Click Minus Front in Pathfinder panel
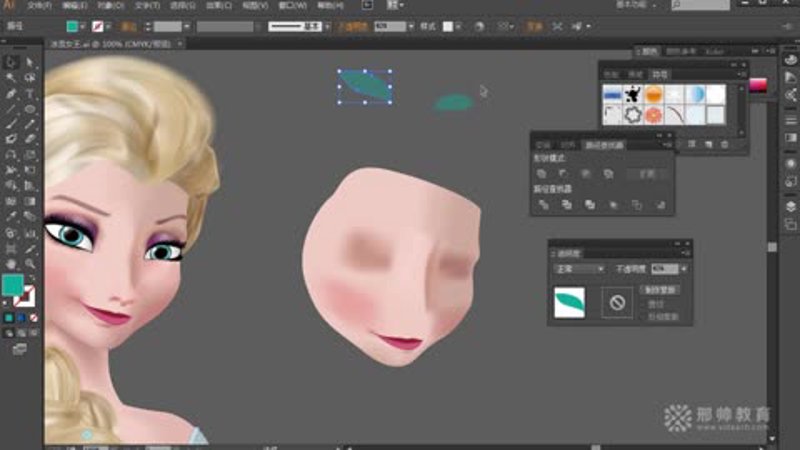Image resolution: width=800 pixels, height=450 pixels. (x=563, y=174)
